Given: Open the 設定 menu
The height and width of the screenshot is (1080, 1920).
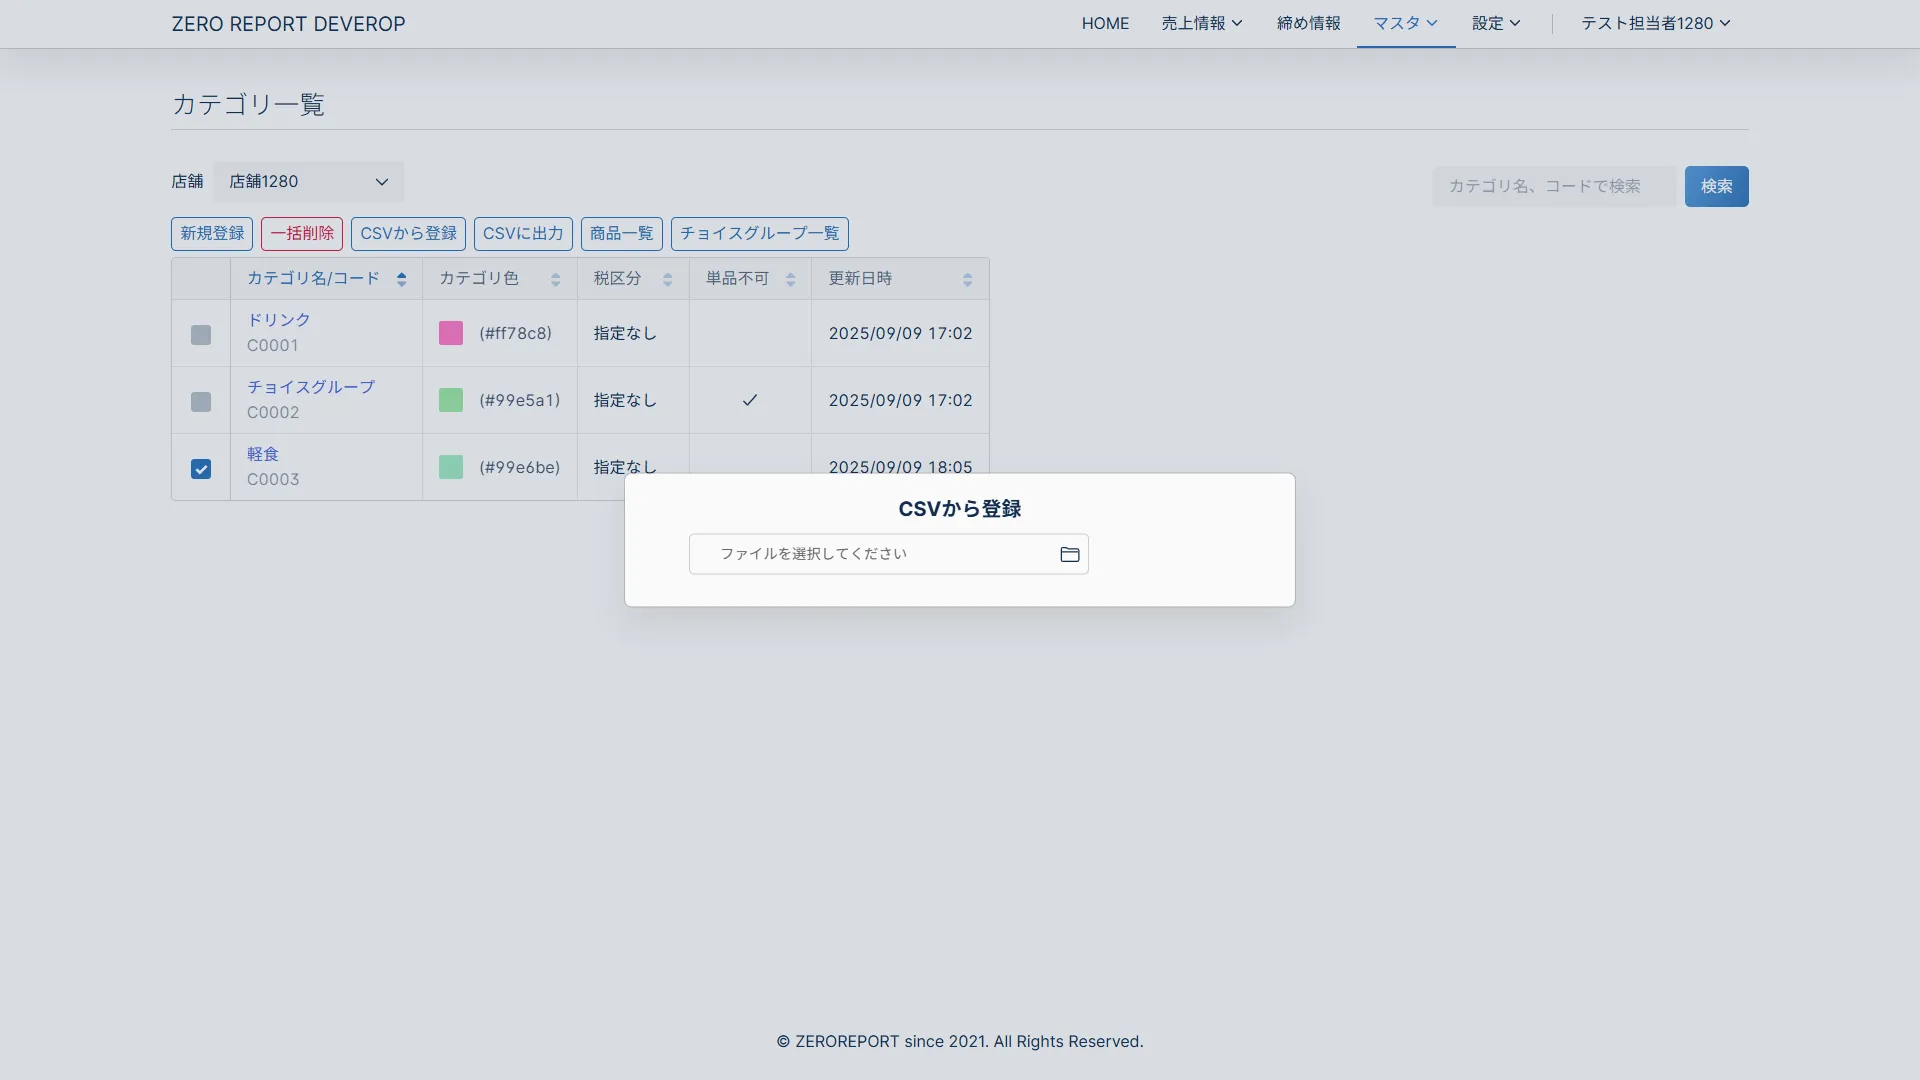Looking at the screenshot, I should tap(1495, 23).
